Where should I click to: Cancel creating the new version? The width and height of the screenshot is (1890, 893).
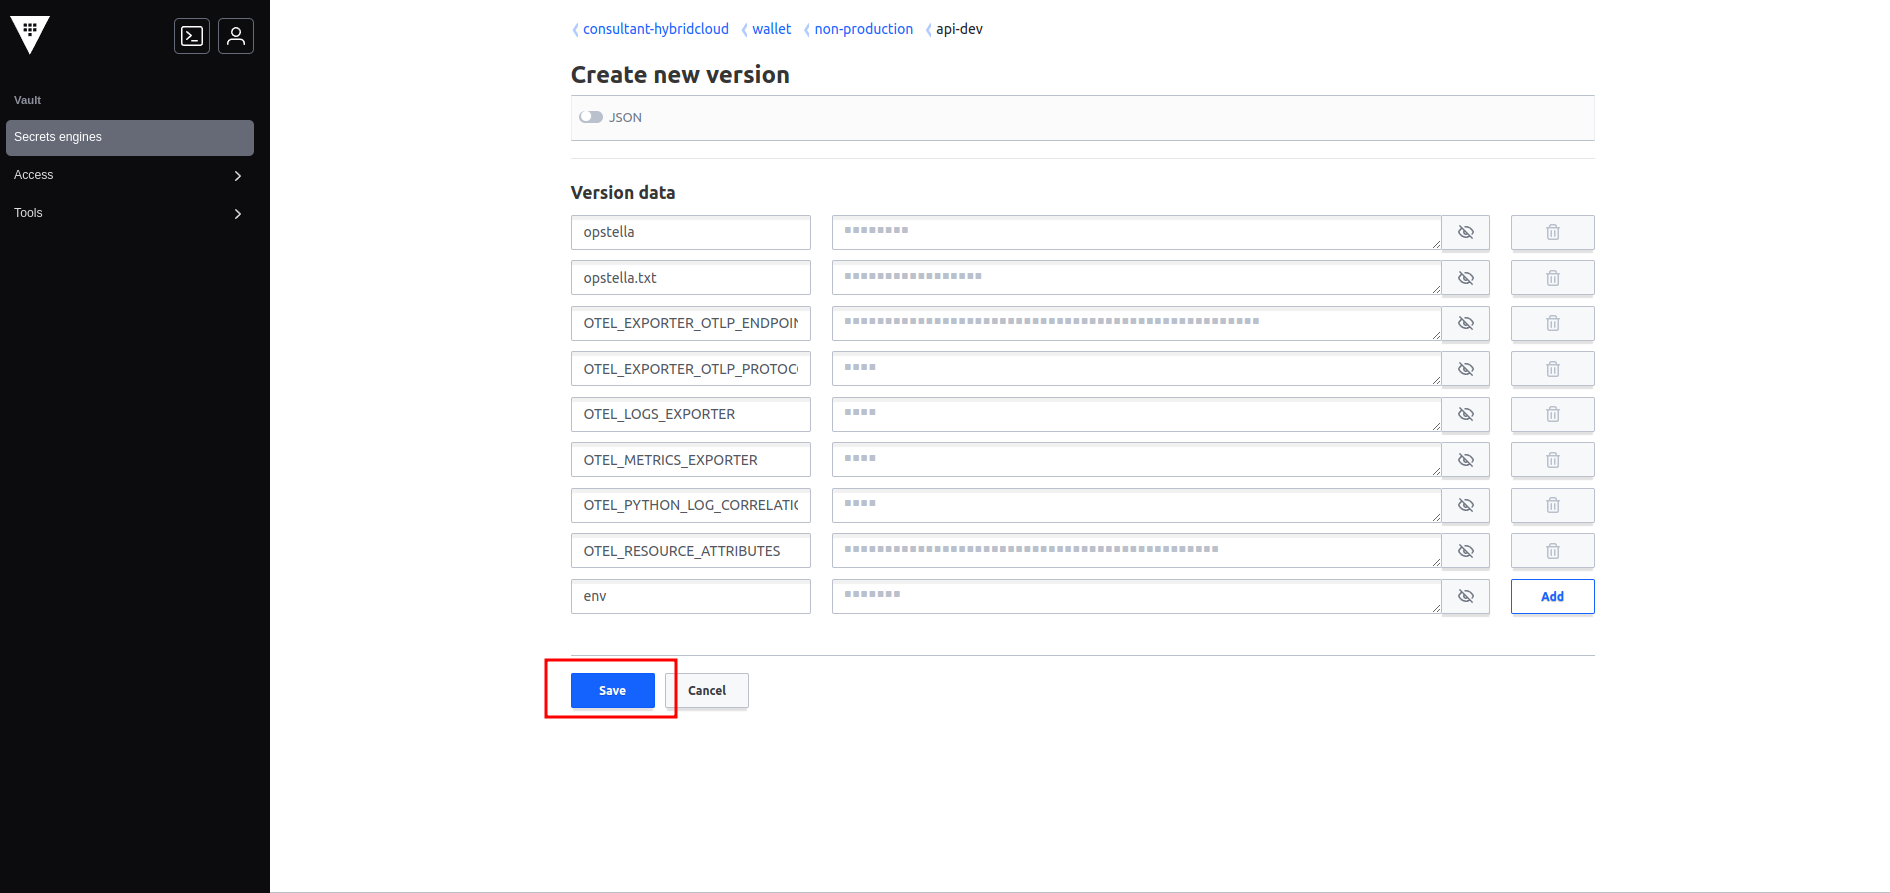[x=707, y=690]
